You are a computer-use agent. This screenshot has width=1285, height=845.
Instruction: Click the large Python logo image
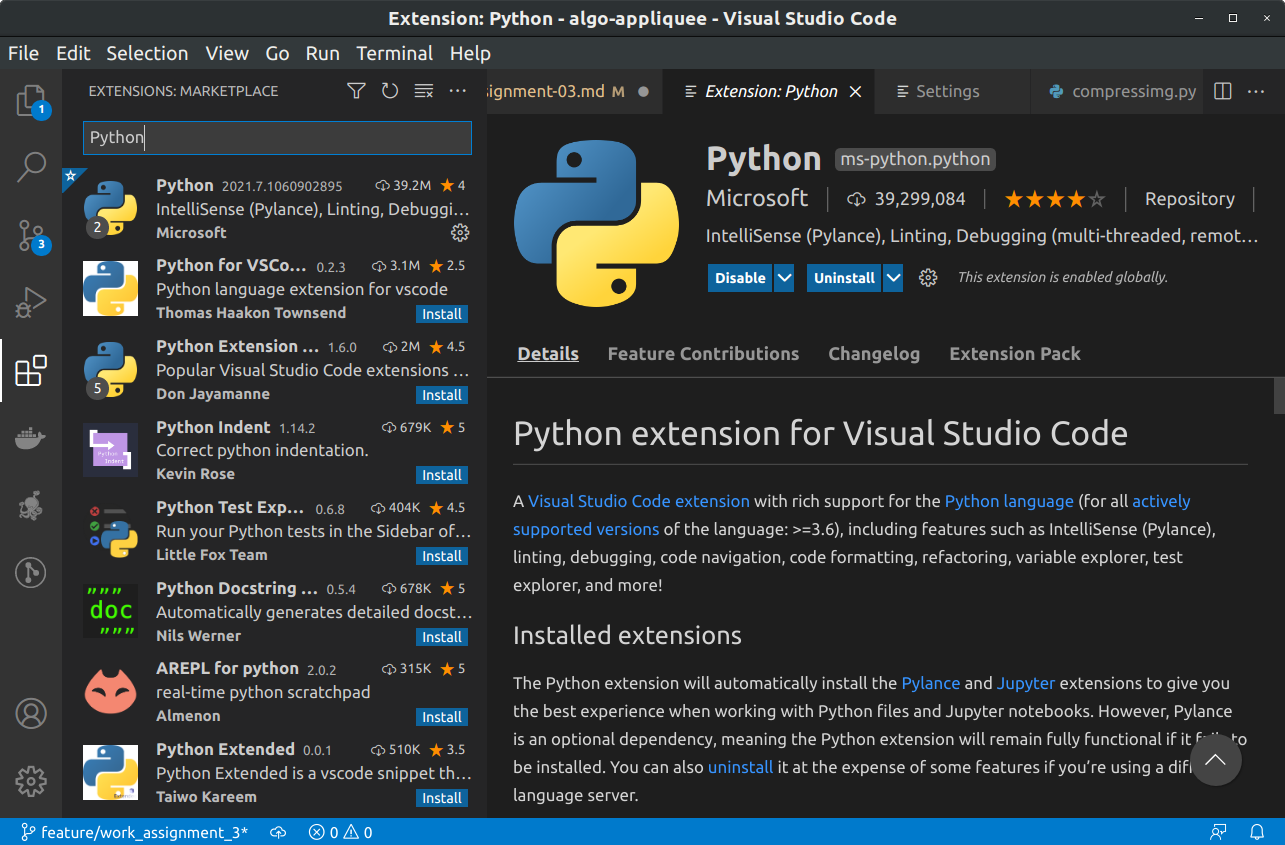click(596, 223)
